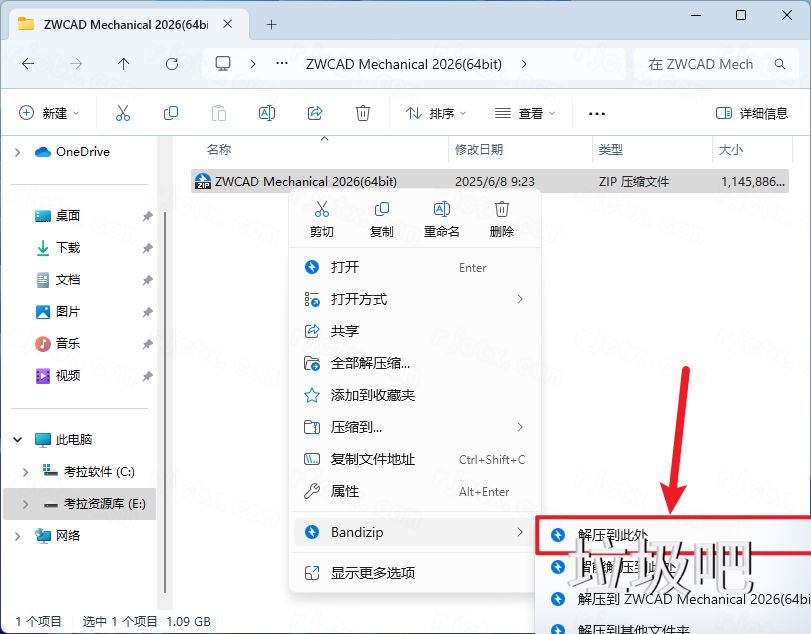Open 属性 from the context menu
Viewport: 811px width, 634px height.
(347, 491)
